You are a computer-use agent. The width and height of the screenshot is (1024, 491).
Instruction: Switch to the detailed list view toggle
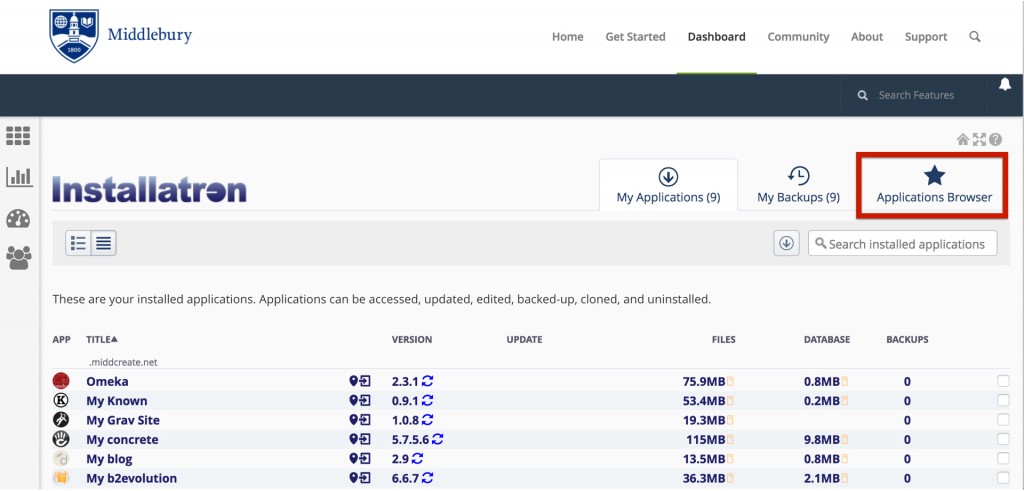click(x=79, y=242)
